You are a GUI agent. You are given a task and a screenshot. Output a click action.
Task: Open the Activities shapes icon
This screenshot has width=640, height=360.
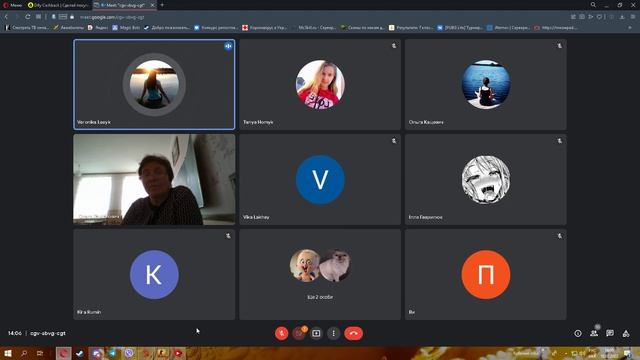coord(626,333)
